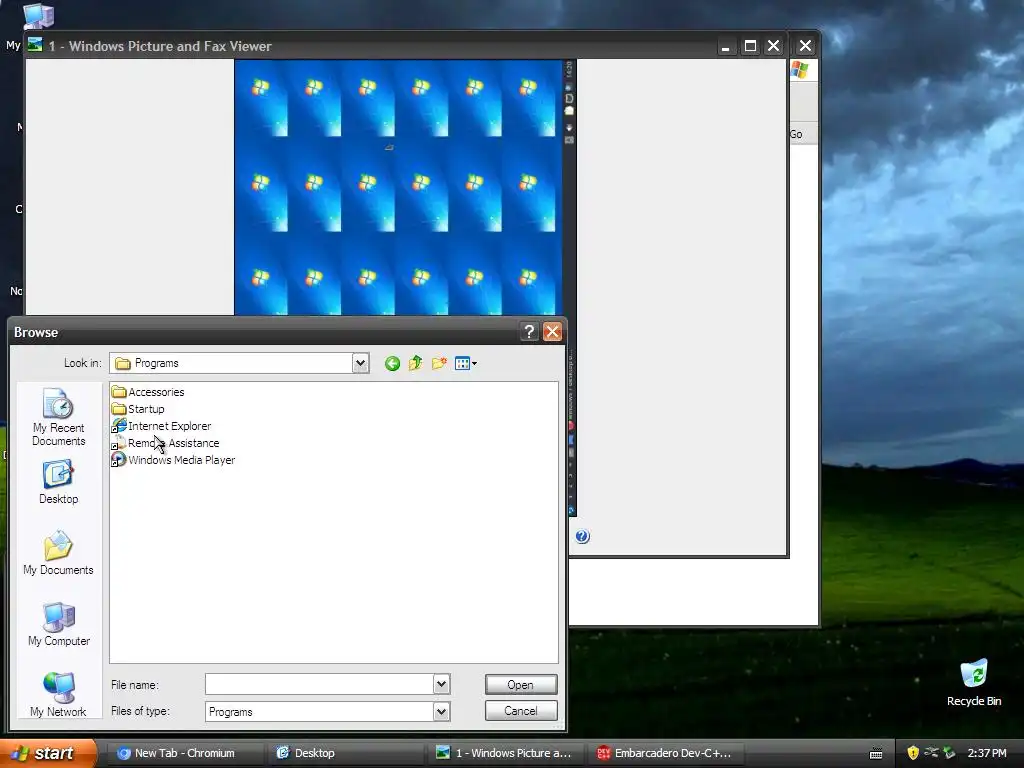Select the Internet Explorer shortcut
Viewport: 1024px width, 768px height.
tap(161, 426)
